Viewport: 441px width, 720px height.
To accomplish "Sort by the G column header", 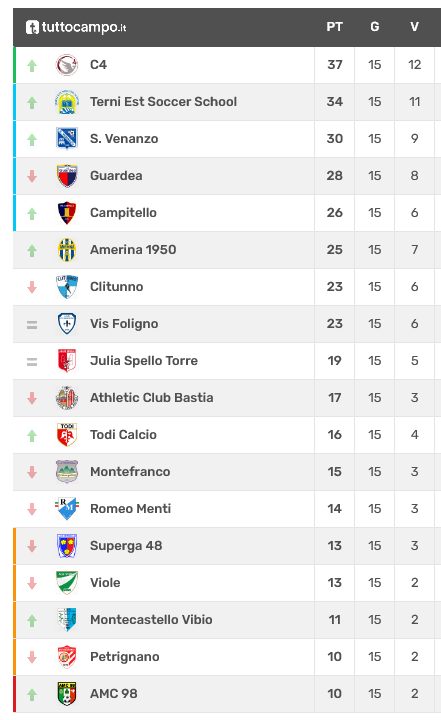I will point(374,27).
